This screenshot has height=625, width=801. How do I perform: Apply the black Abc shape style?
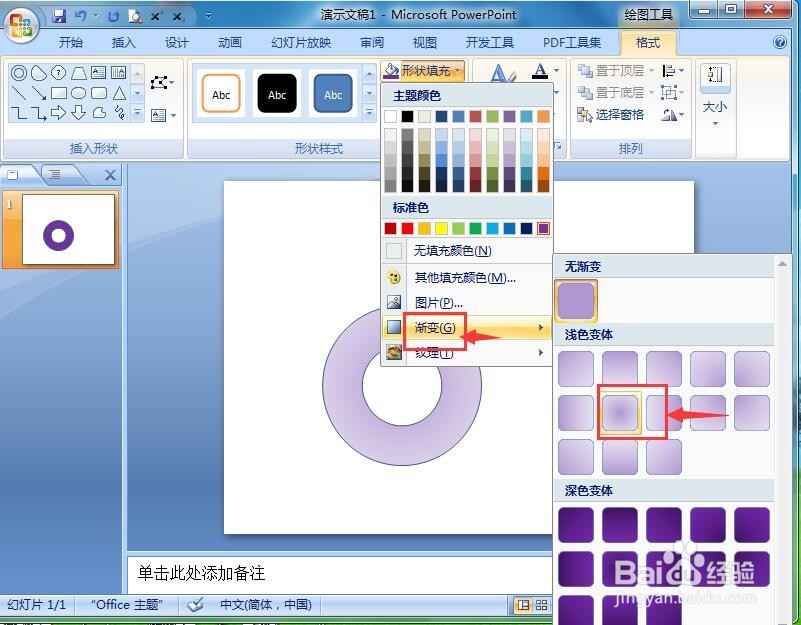(x=277, y=93)
